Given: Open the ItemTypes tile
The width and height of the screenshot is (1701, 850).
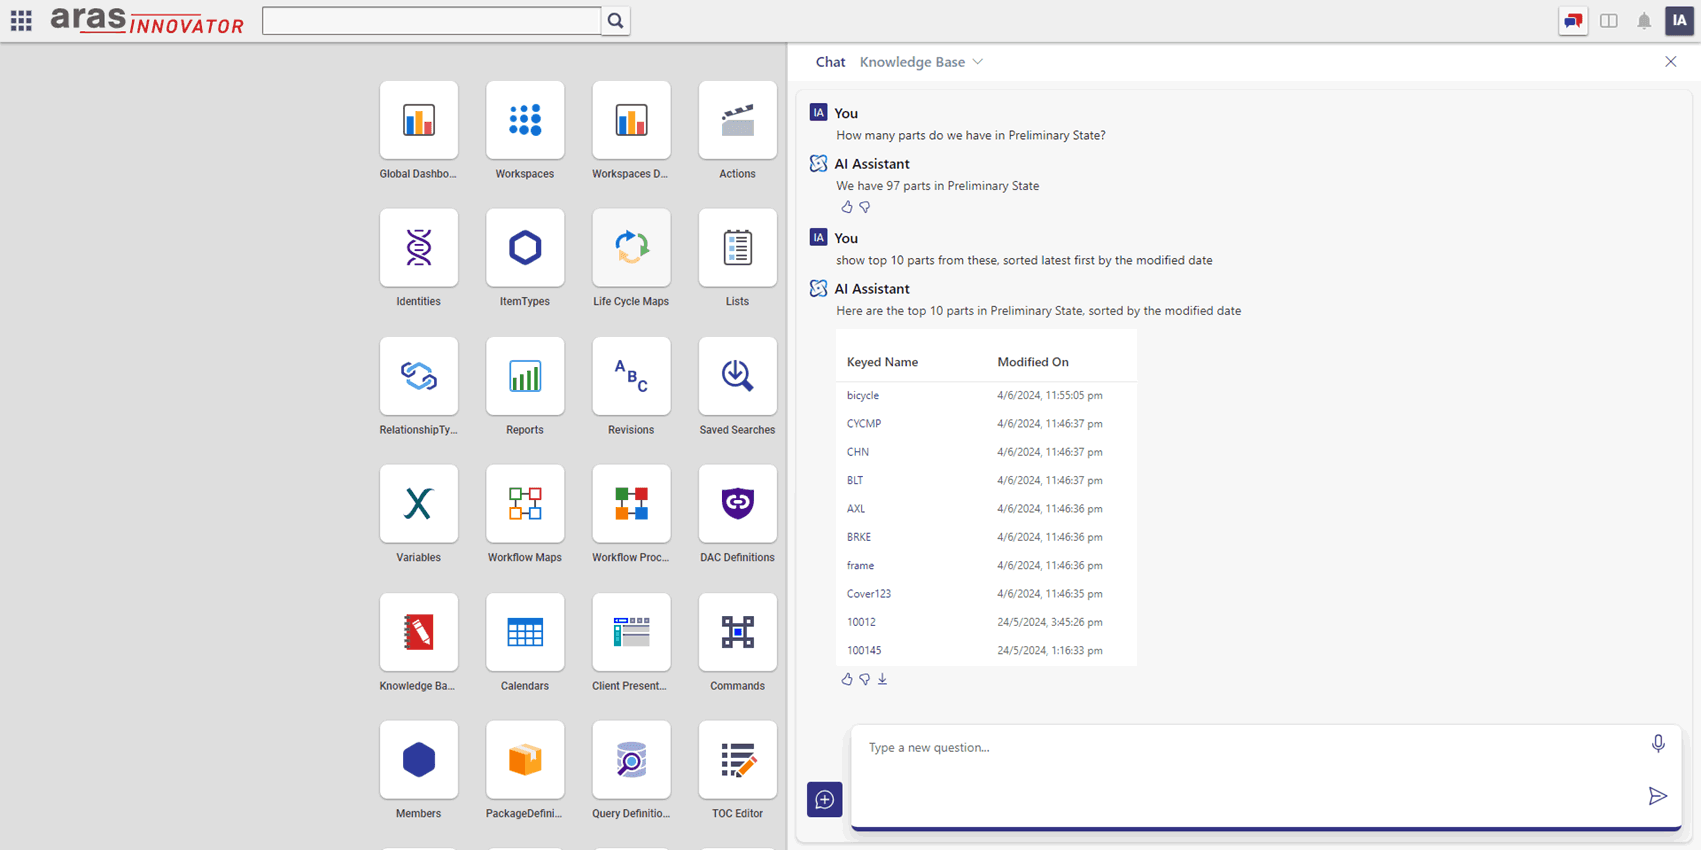Looking at the screenshot, I should (x=525, y=247).
